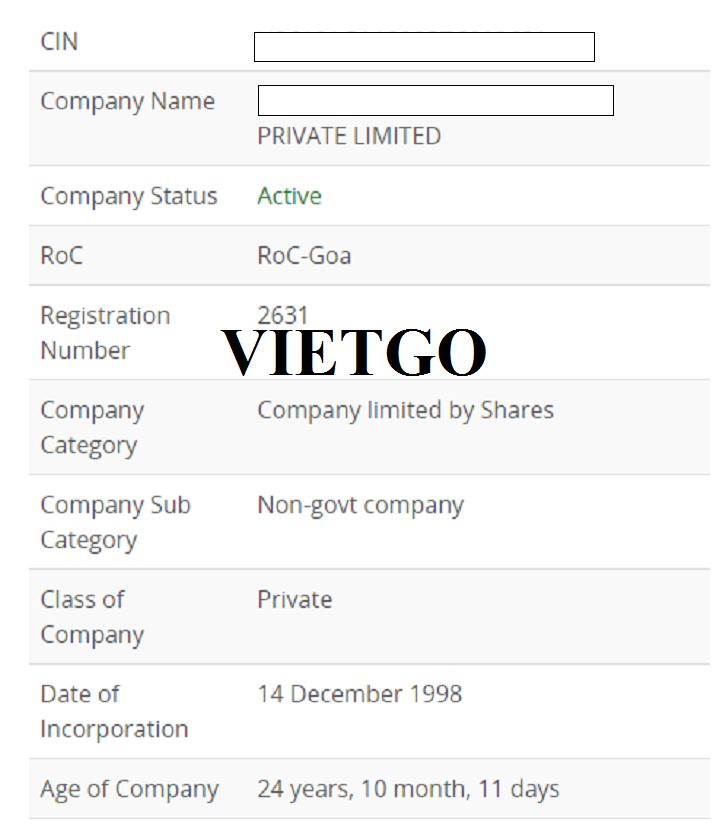Select the Private class value

(294, 600)
